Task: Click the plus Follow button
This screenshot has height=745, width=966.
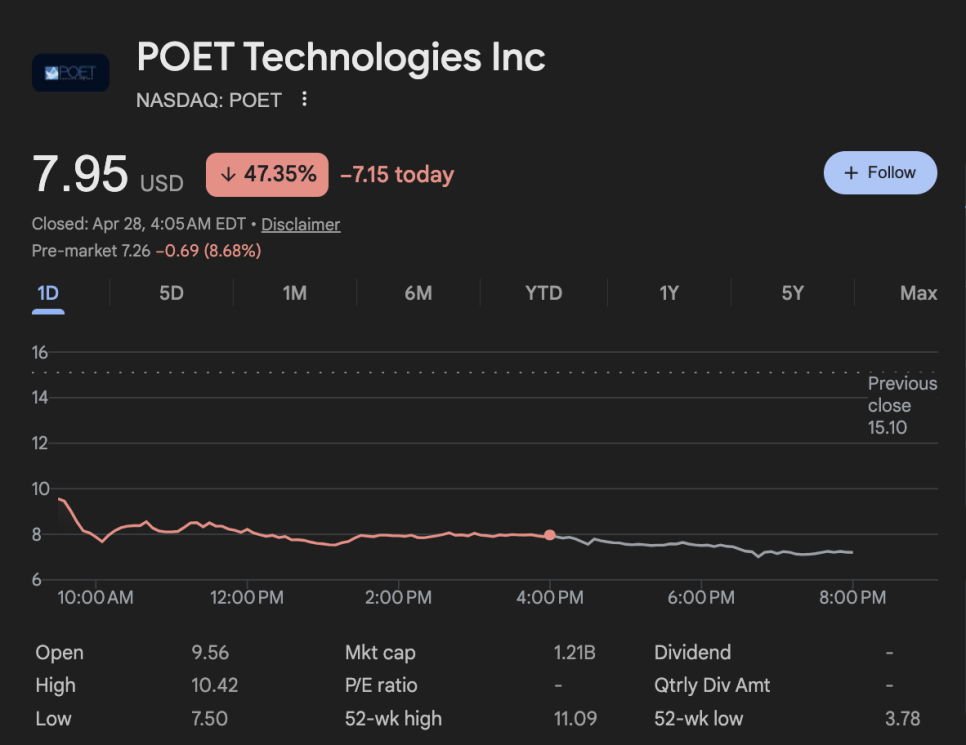Action: (880, 173)
